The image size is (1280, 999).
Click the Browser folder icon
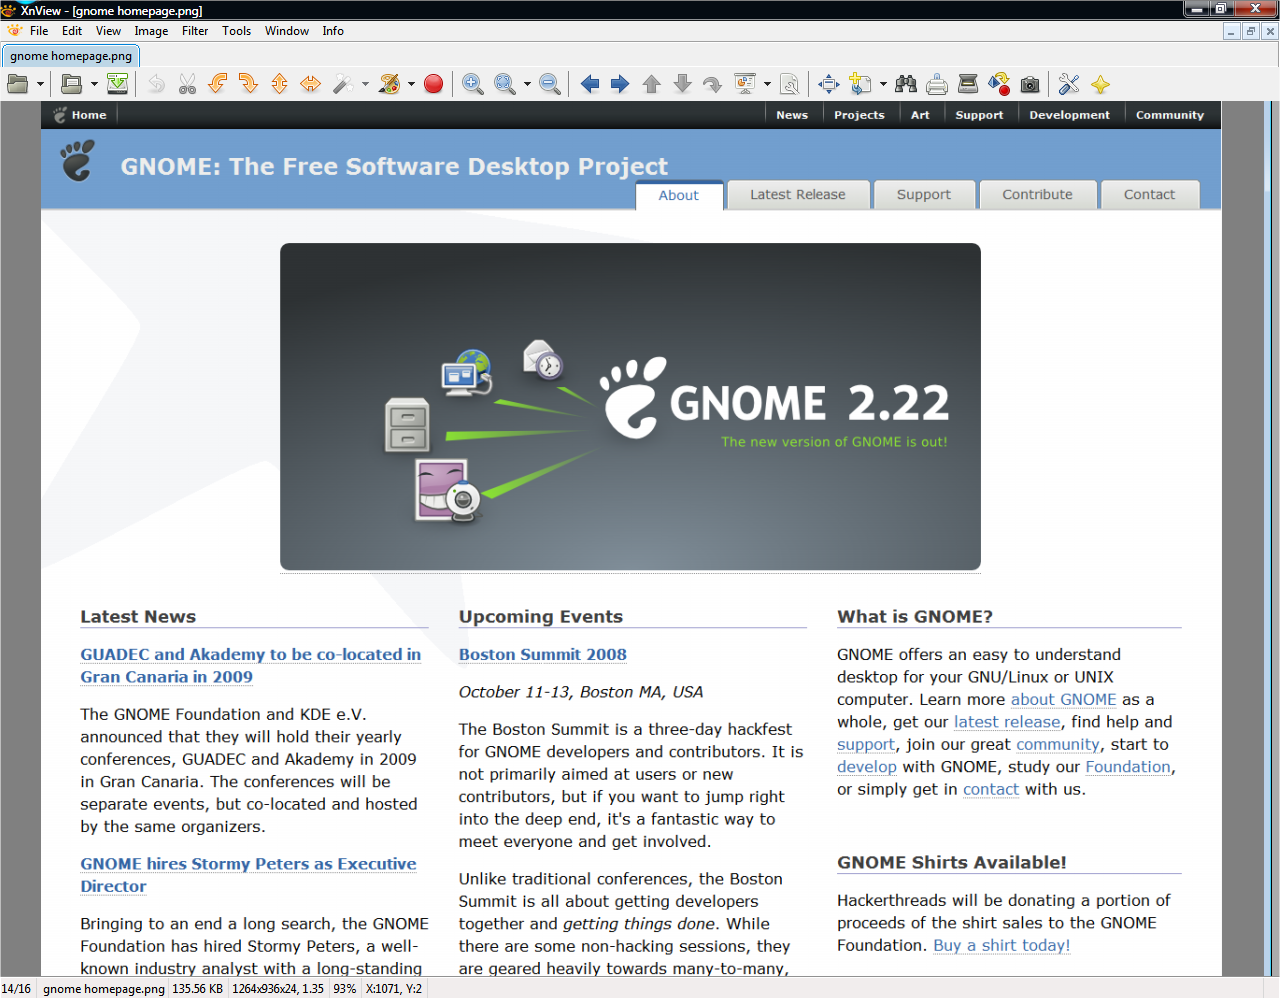tap(71, 84)
